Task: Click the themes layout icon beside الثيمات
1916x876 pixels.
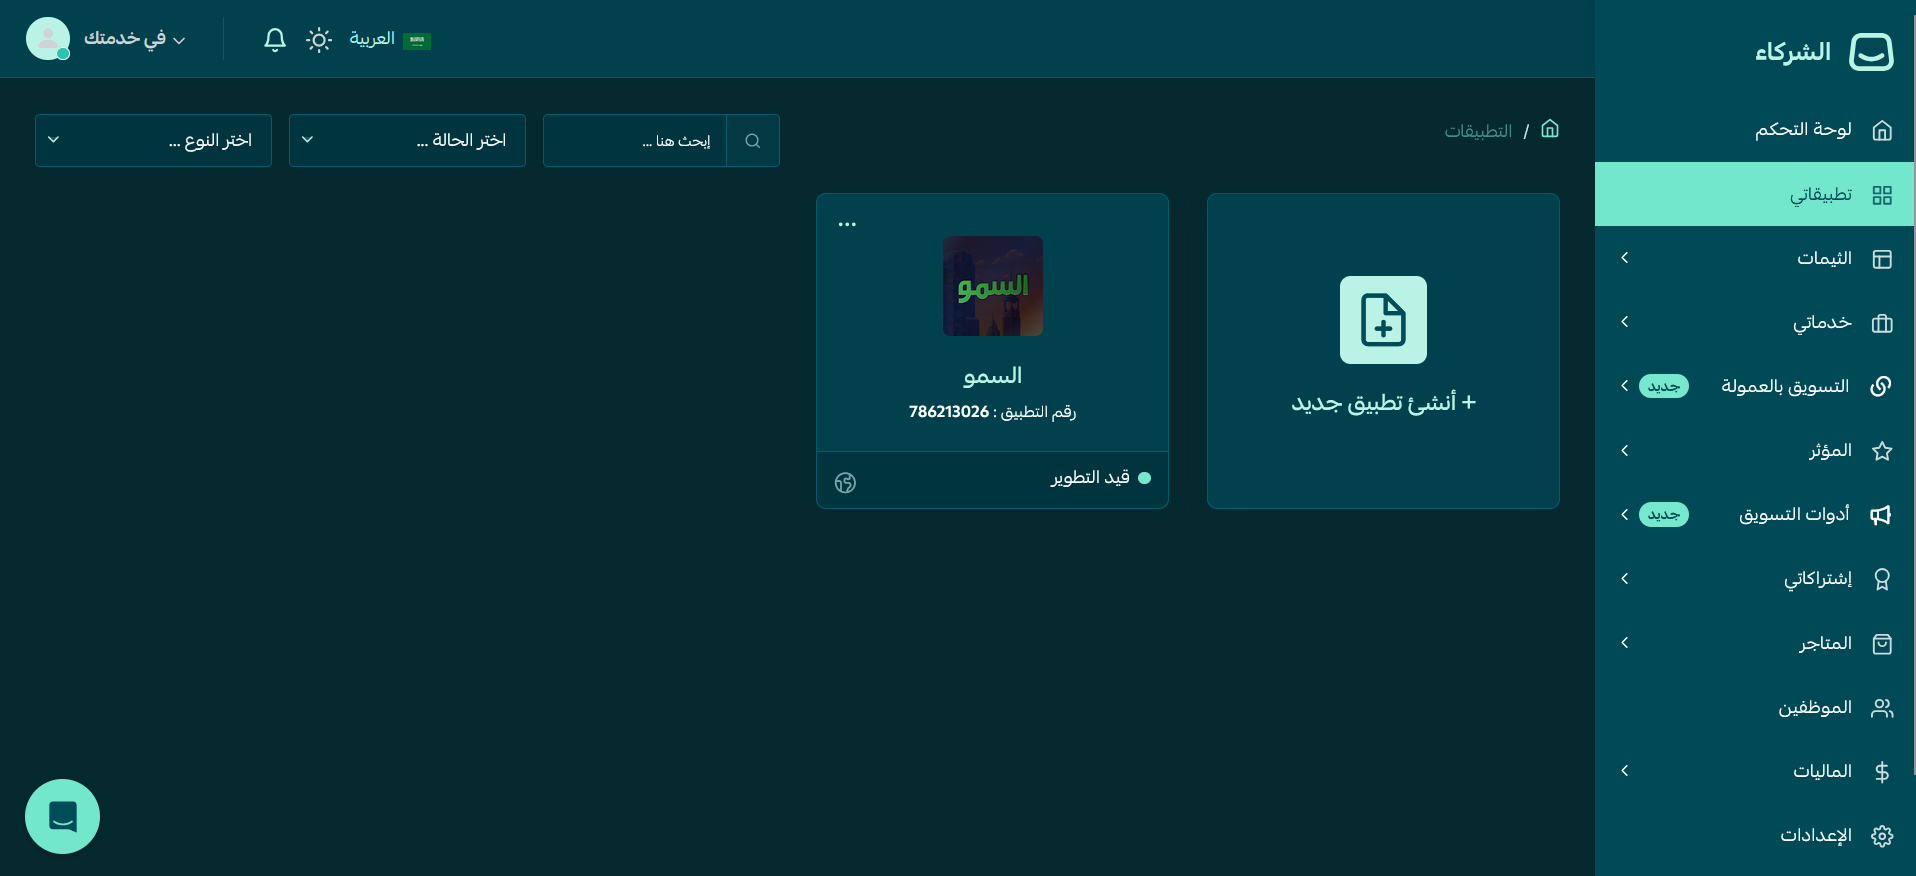Action: [x=1882, y=259]
